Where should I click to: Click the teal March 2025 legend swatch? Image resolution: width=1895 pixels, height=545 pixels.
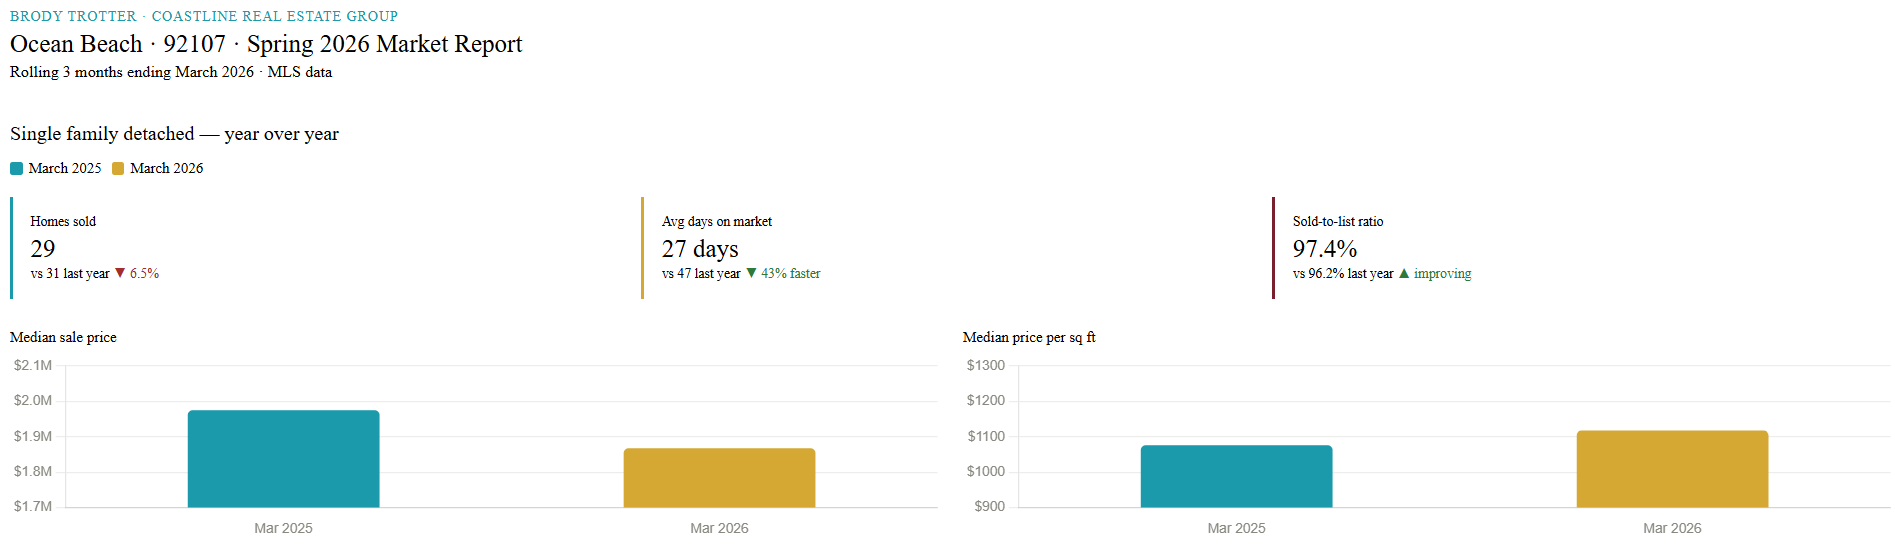point(16,169)
